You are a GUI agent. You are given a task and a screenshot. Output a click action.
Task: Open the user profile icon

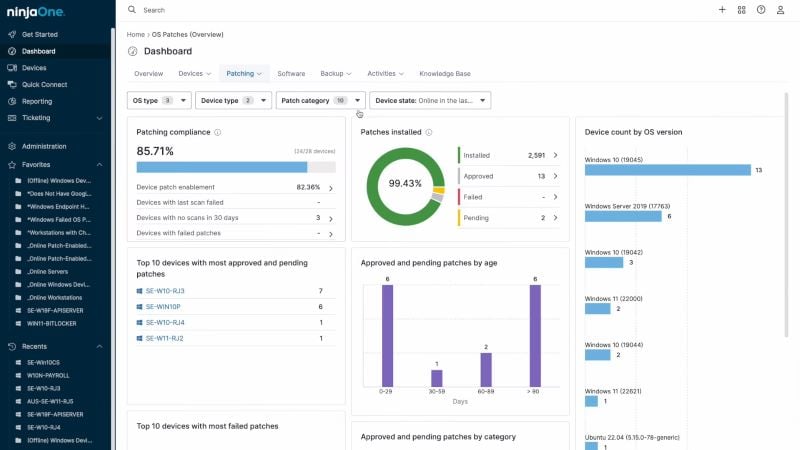click(x=780, y=10)
